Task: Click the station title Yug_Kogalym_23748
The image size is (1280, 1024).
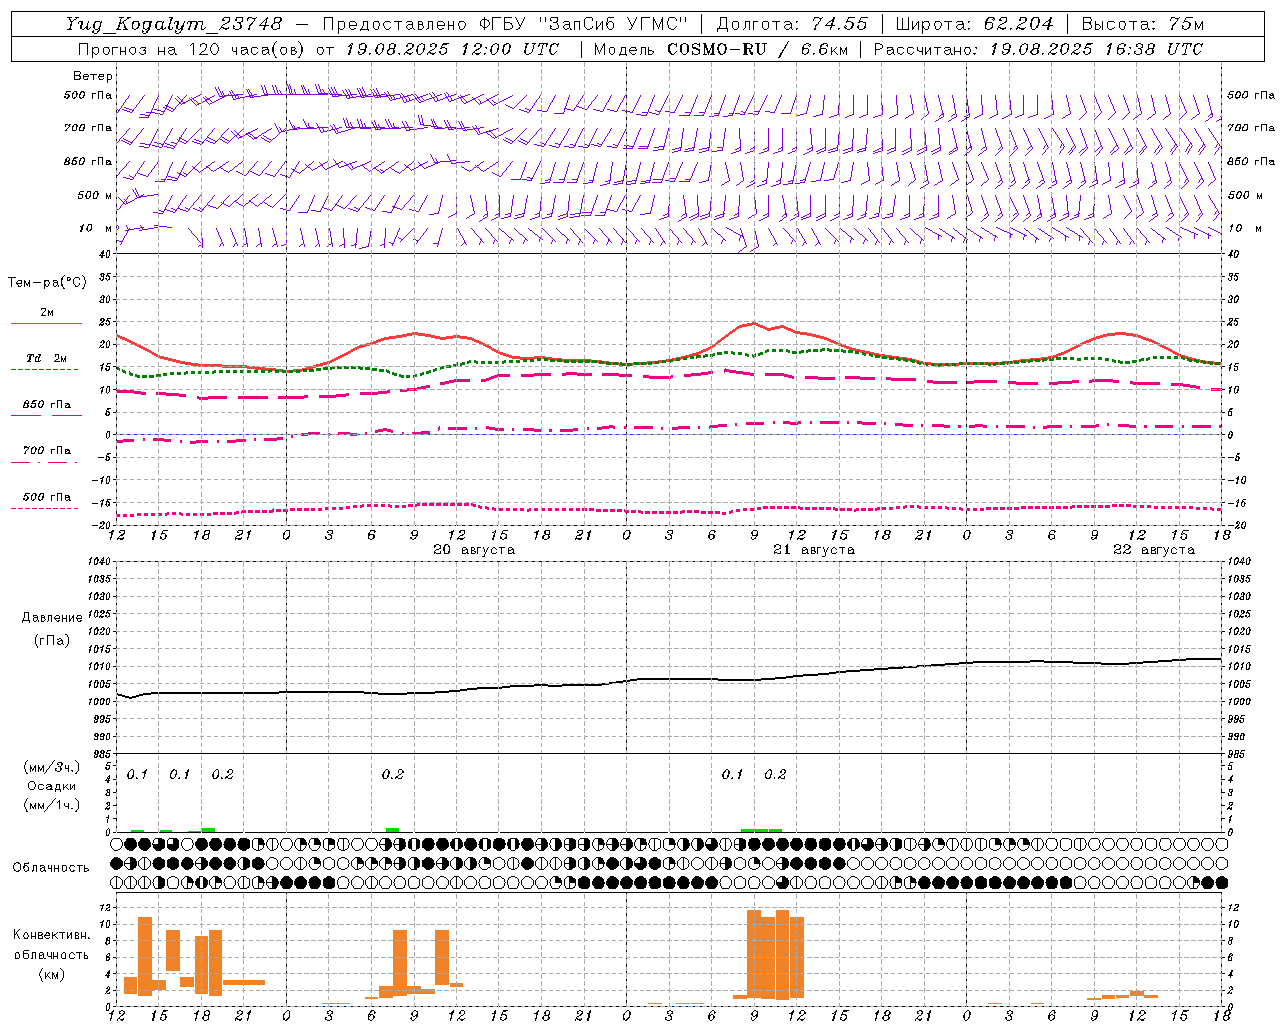Action: tap(174, 24)
